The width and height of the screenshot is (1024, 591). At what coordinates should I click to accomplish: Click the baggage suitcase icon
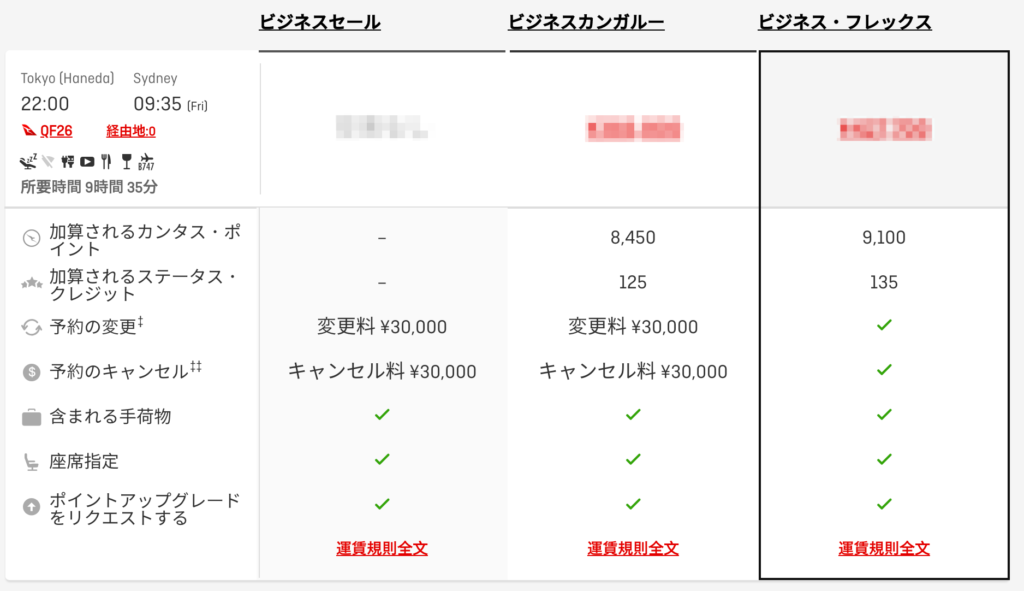click(31, 417)
